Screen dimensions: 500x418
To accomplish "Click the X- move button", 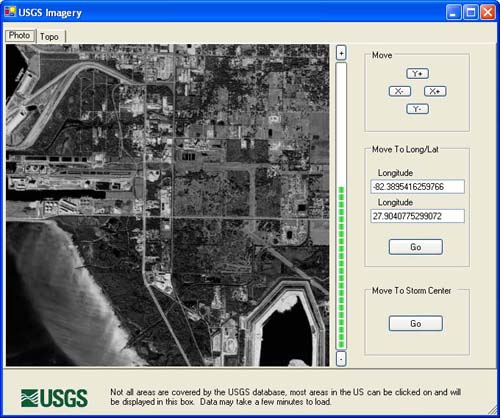I will [x=400, y=91].
